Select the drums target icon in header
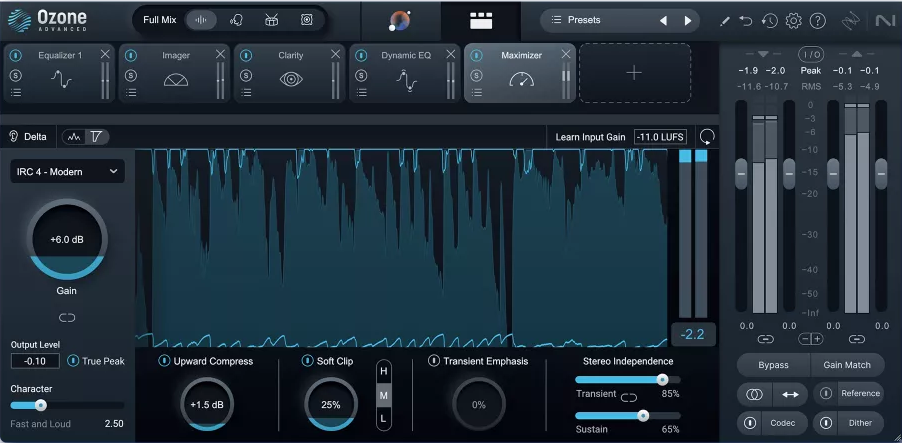902x443 pixels. point(272,20)
